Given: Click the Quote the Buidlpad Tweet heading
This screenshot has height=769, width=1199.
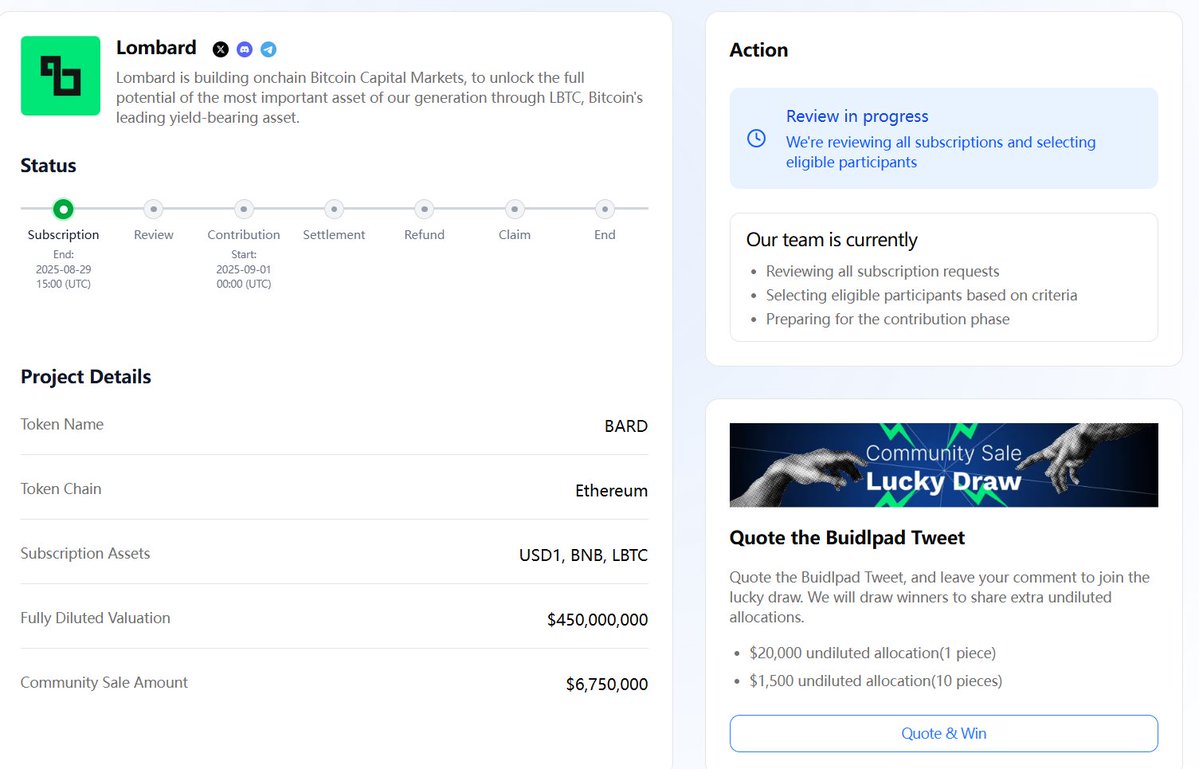Looking at the screenshot, I should coord(847,538).
